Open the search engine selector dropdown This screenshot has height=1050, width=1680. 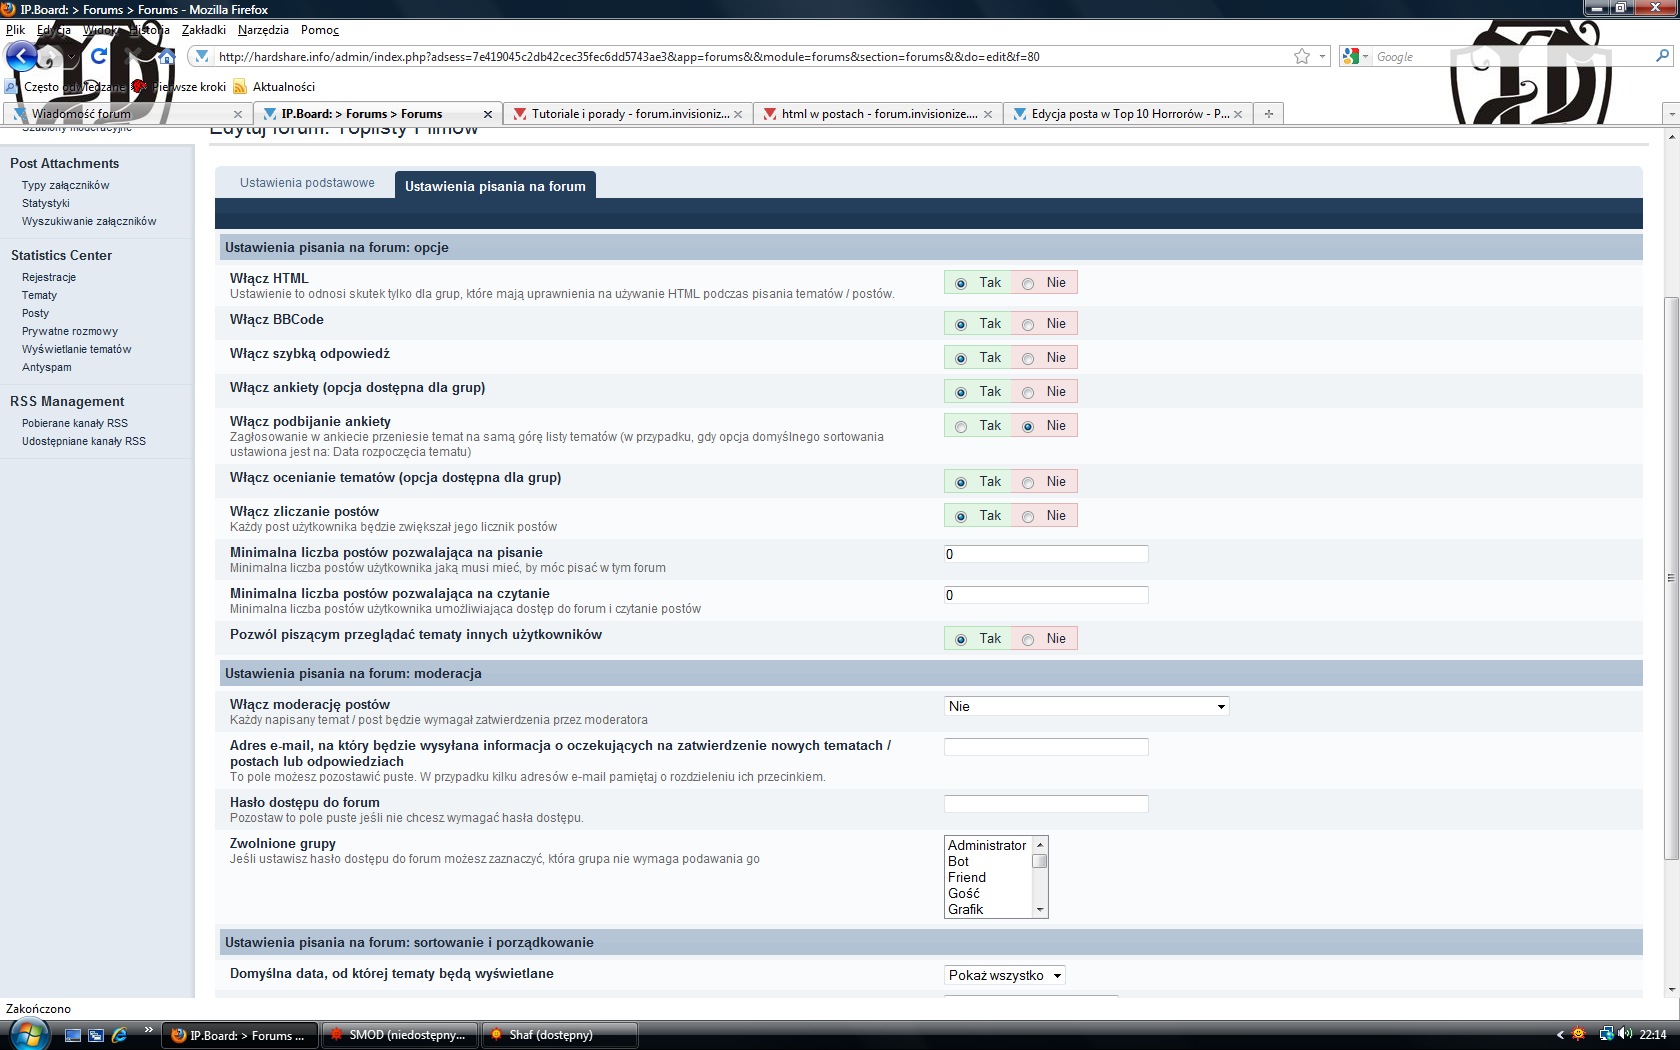point(1356,57)
